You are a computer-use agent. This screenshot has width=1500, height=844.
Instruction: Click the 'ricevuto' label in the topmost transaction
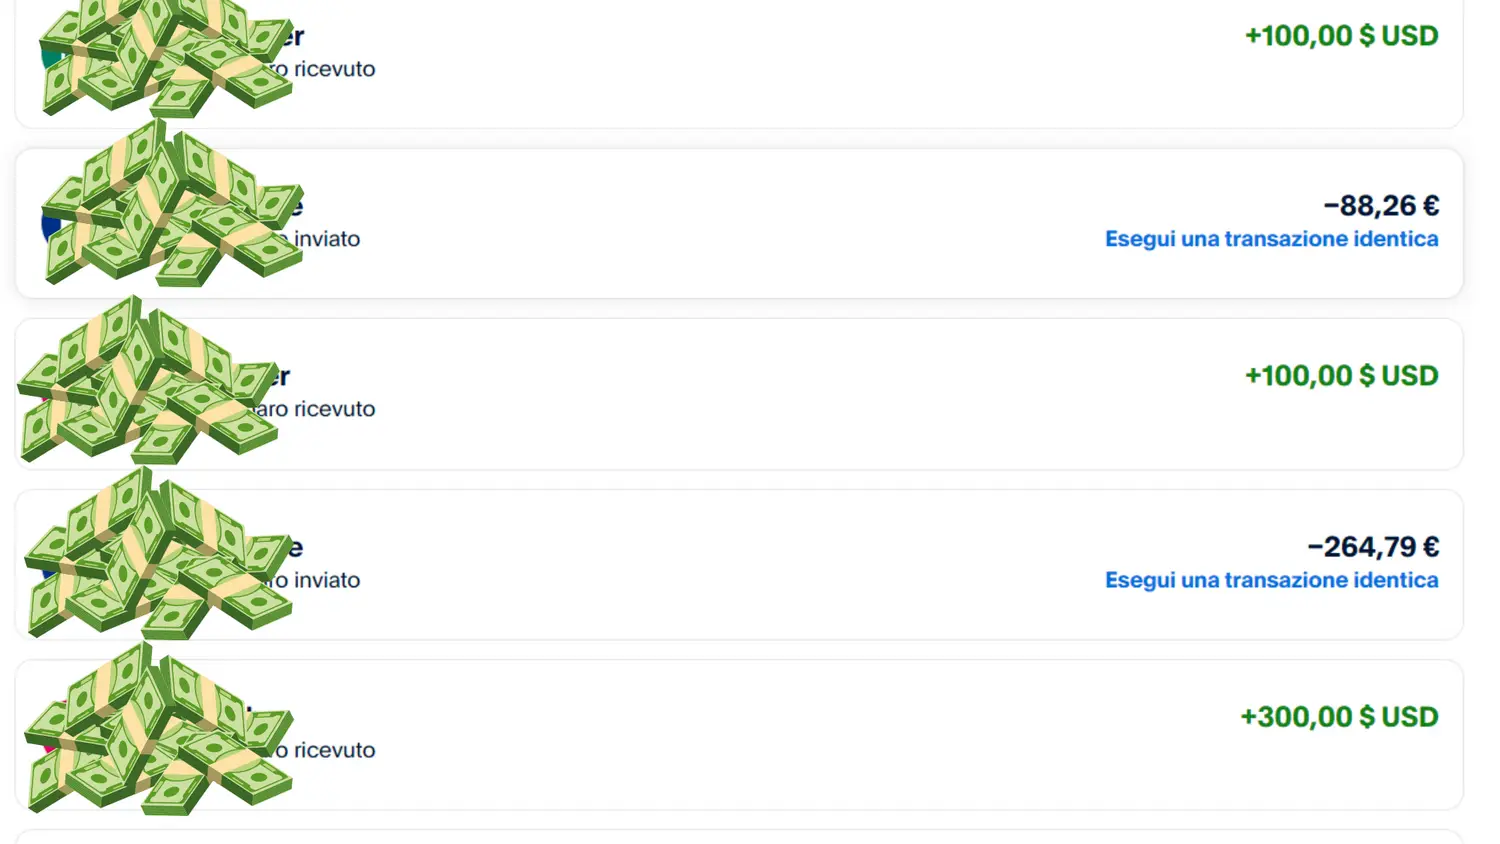[334, 69]
